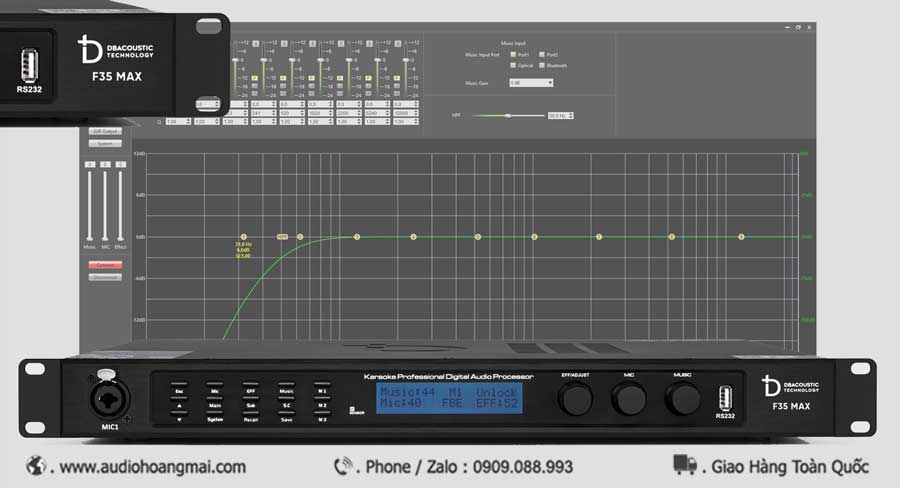Click the 1000 frequency stepper field
The width and height of the screenshot is (900, 488).
pos(320,113)
